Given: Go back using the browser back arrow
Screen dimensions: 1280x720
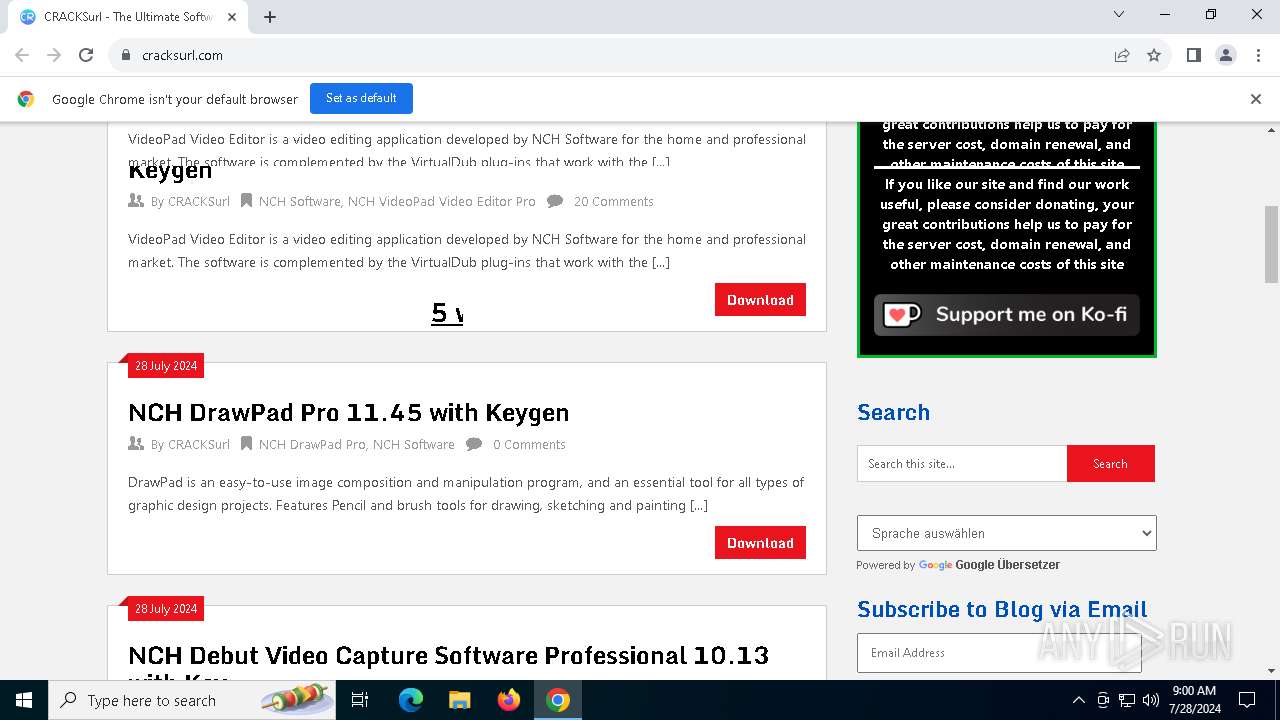Looking at the screenshot, I should tap(22, 55).
